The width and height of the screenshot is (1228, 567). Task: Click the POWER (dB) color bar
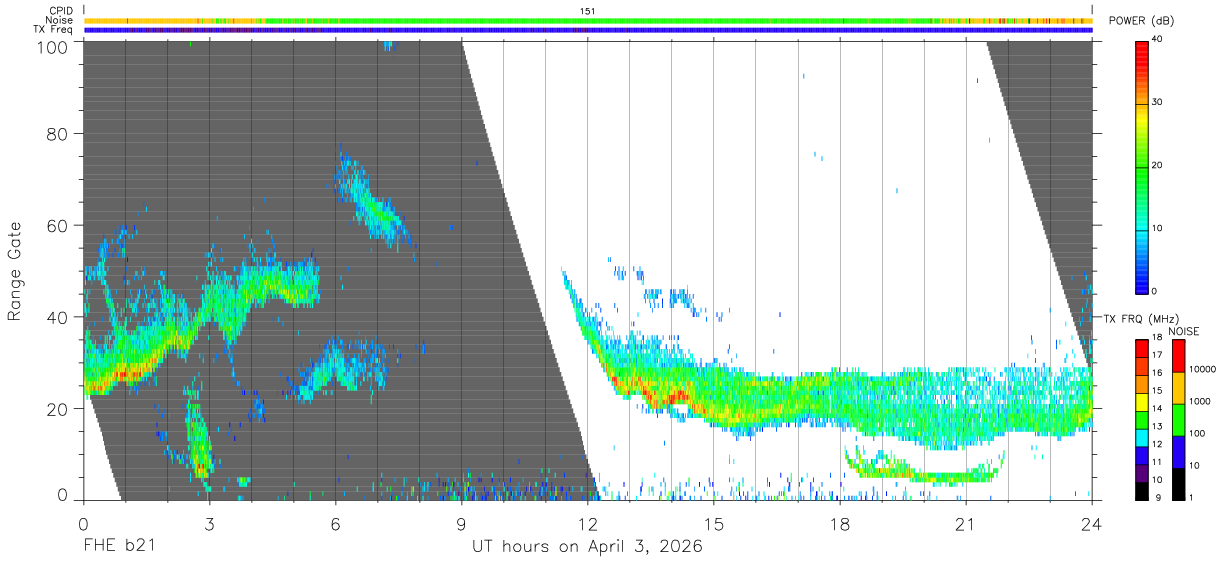1142,166
